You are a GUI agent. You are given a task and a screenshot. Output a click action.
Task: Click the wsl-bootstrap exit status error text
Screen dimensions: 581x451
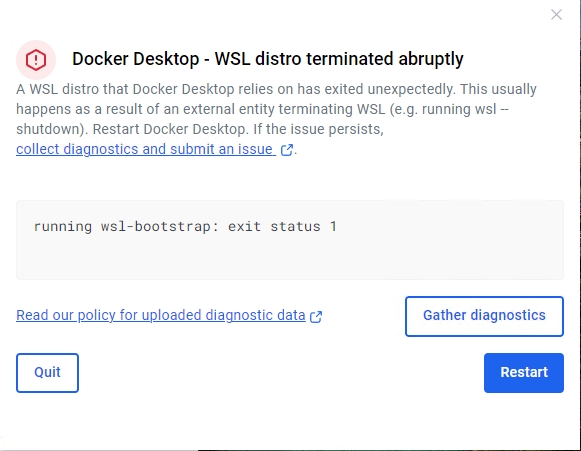[x=185, y=226]
